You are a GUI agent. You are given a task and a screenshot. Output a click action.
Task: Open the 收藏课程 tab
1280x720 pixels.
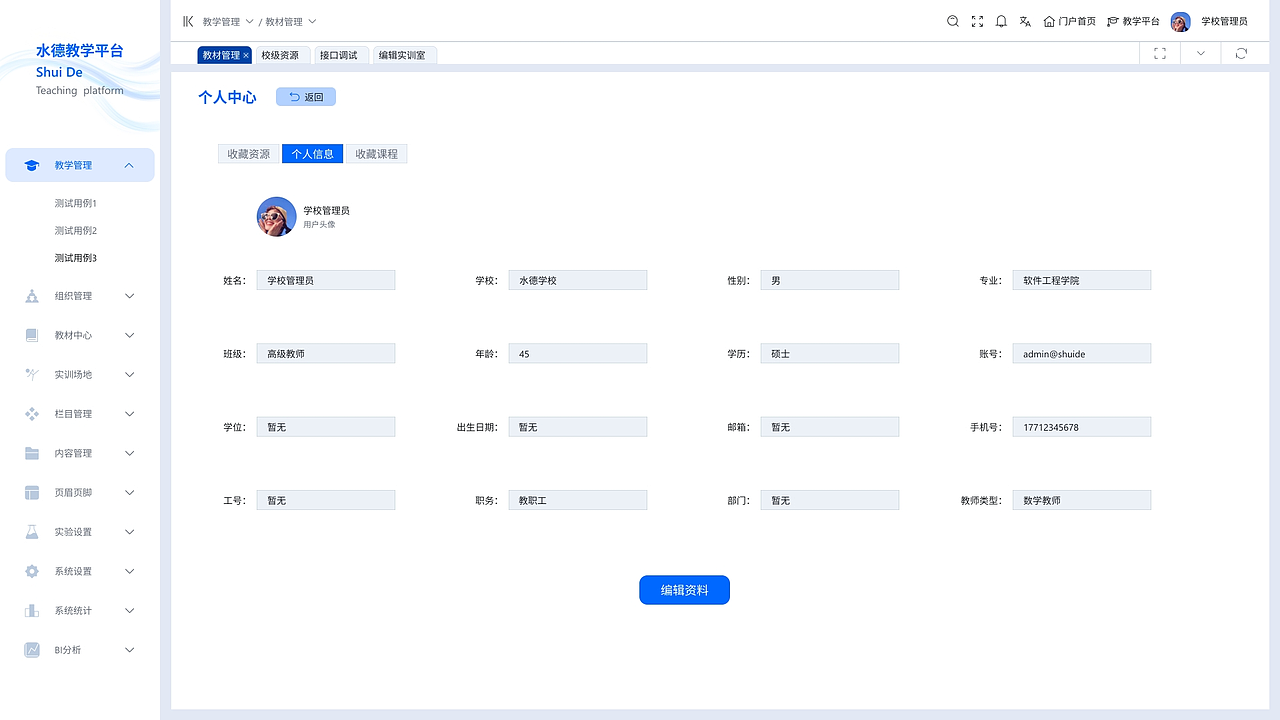coord(377,154)
